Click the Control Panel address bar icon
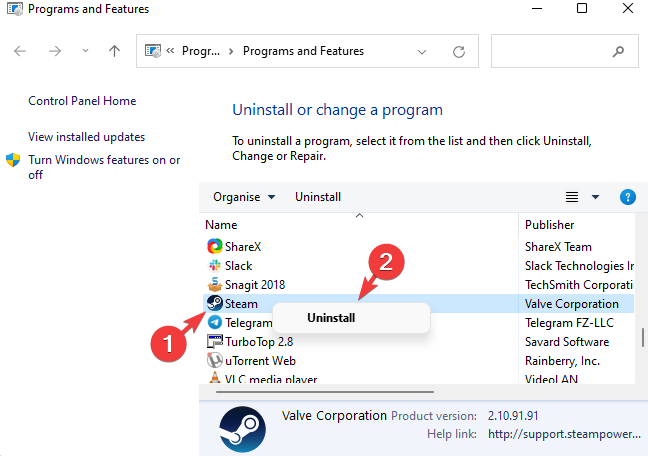The height and width of the screenshot is (456, 648). pos(152,51)
